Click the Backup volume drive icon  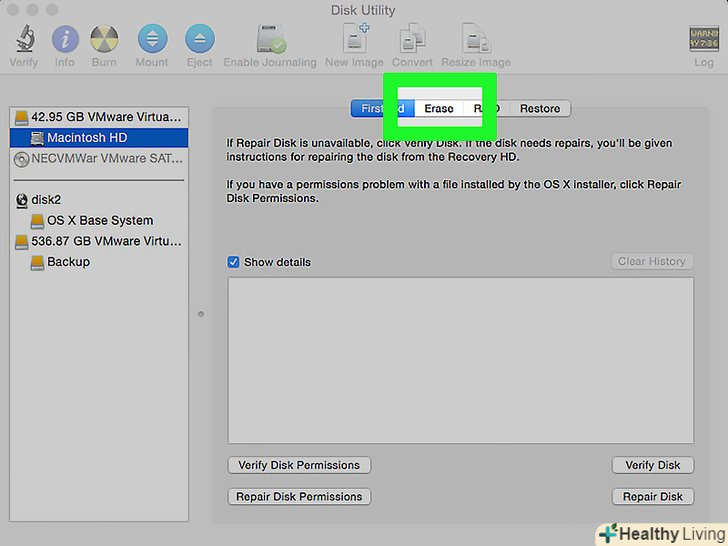tap(37, 263)
